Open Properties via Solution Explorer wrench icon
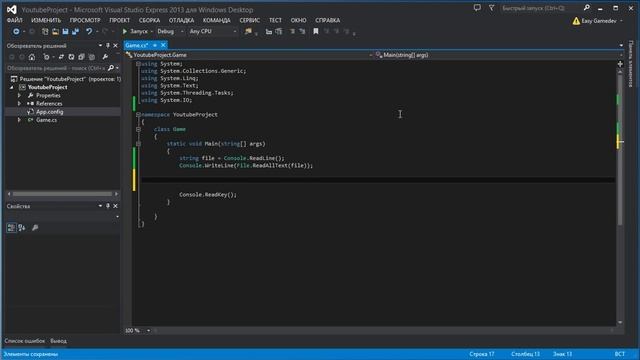Image resolution: width=640 pixels, height=360 pixels. 105,57
